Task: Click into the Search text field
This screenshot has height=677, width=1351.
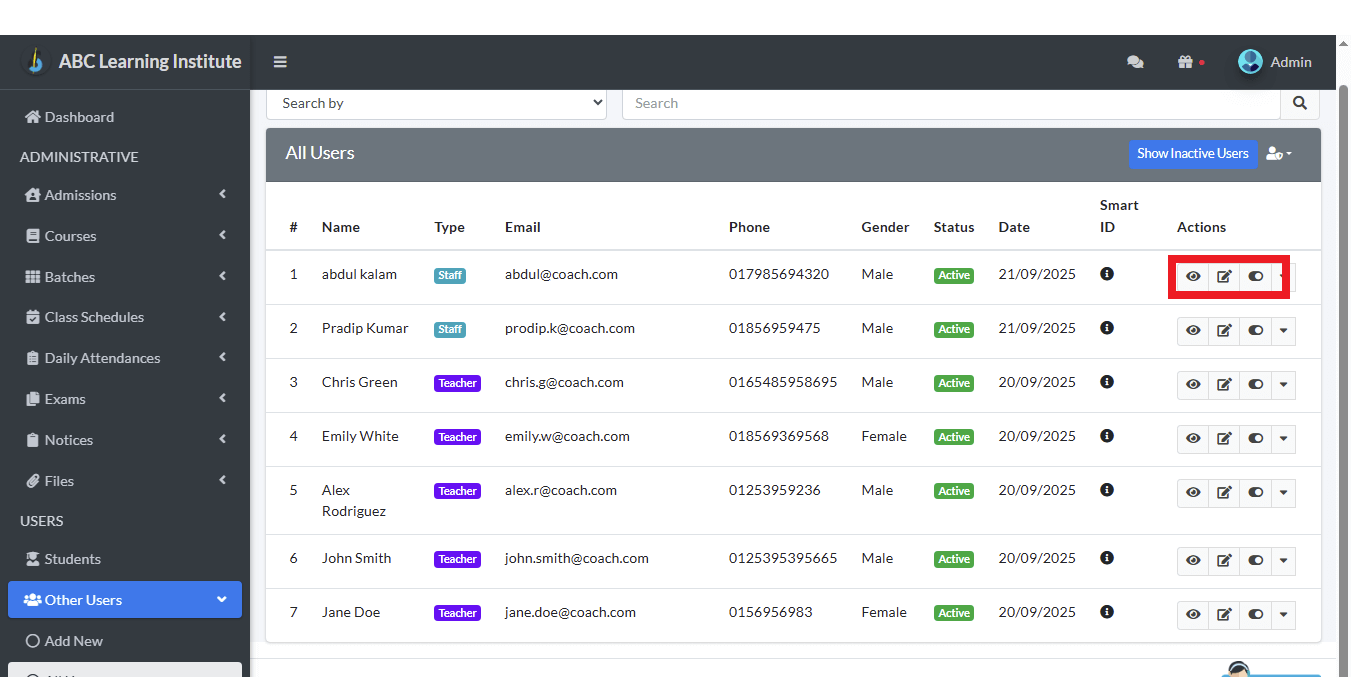Action: (x=950, y=103)
